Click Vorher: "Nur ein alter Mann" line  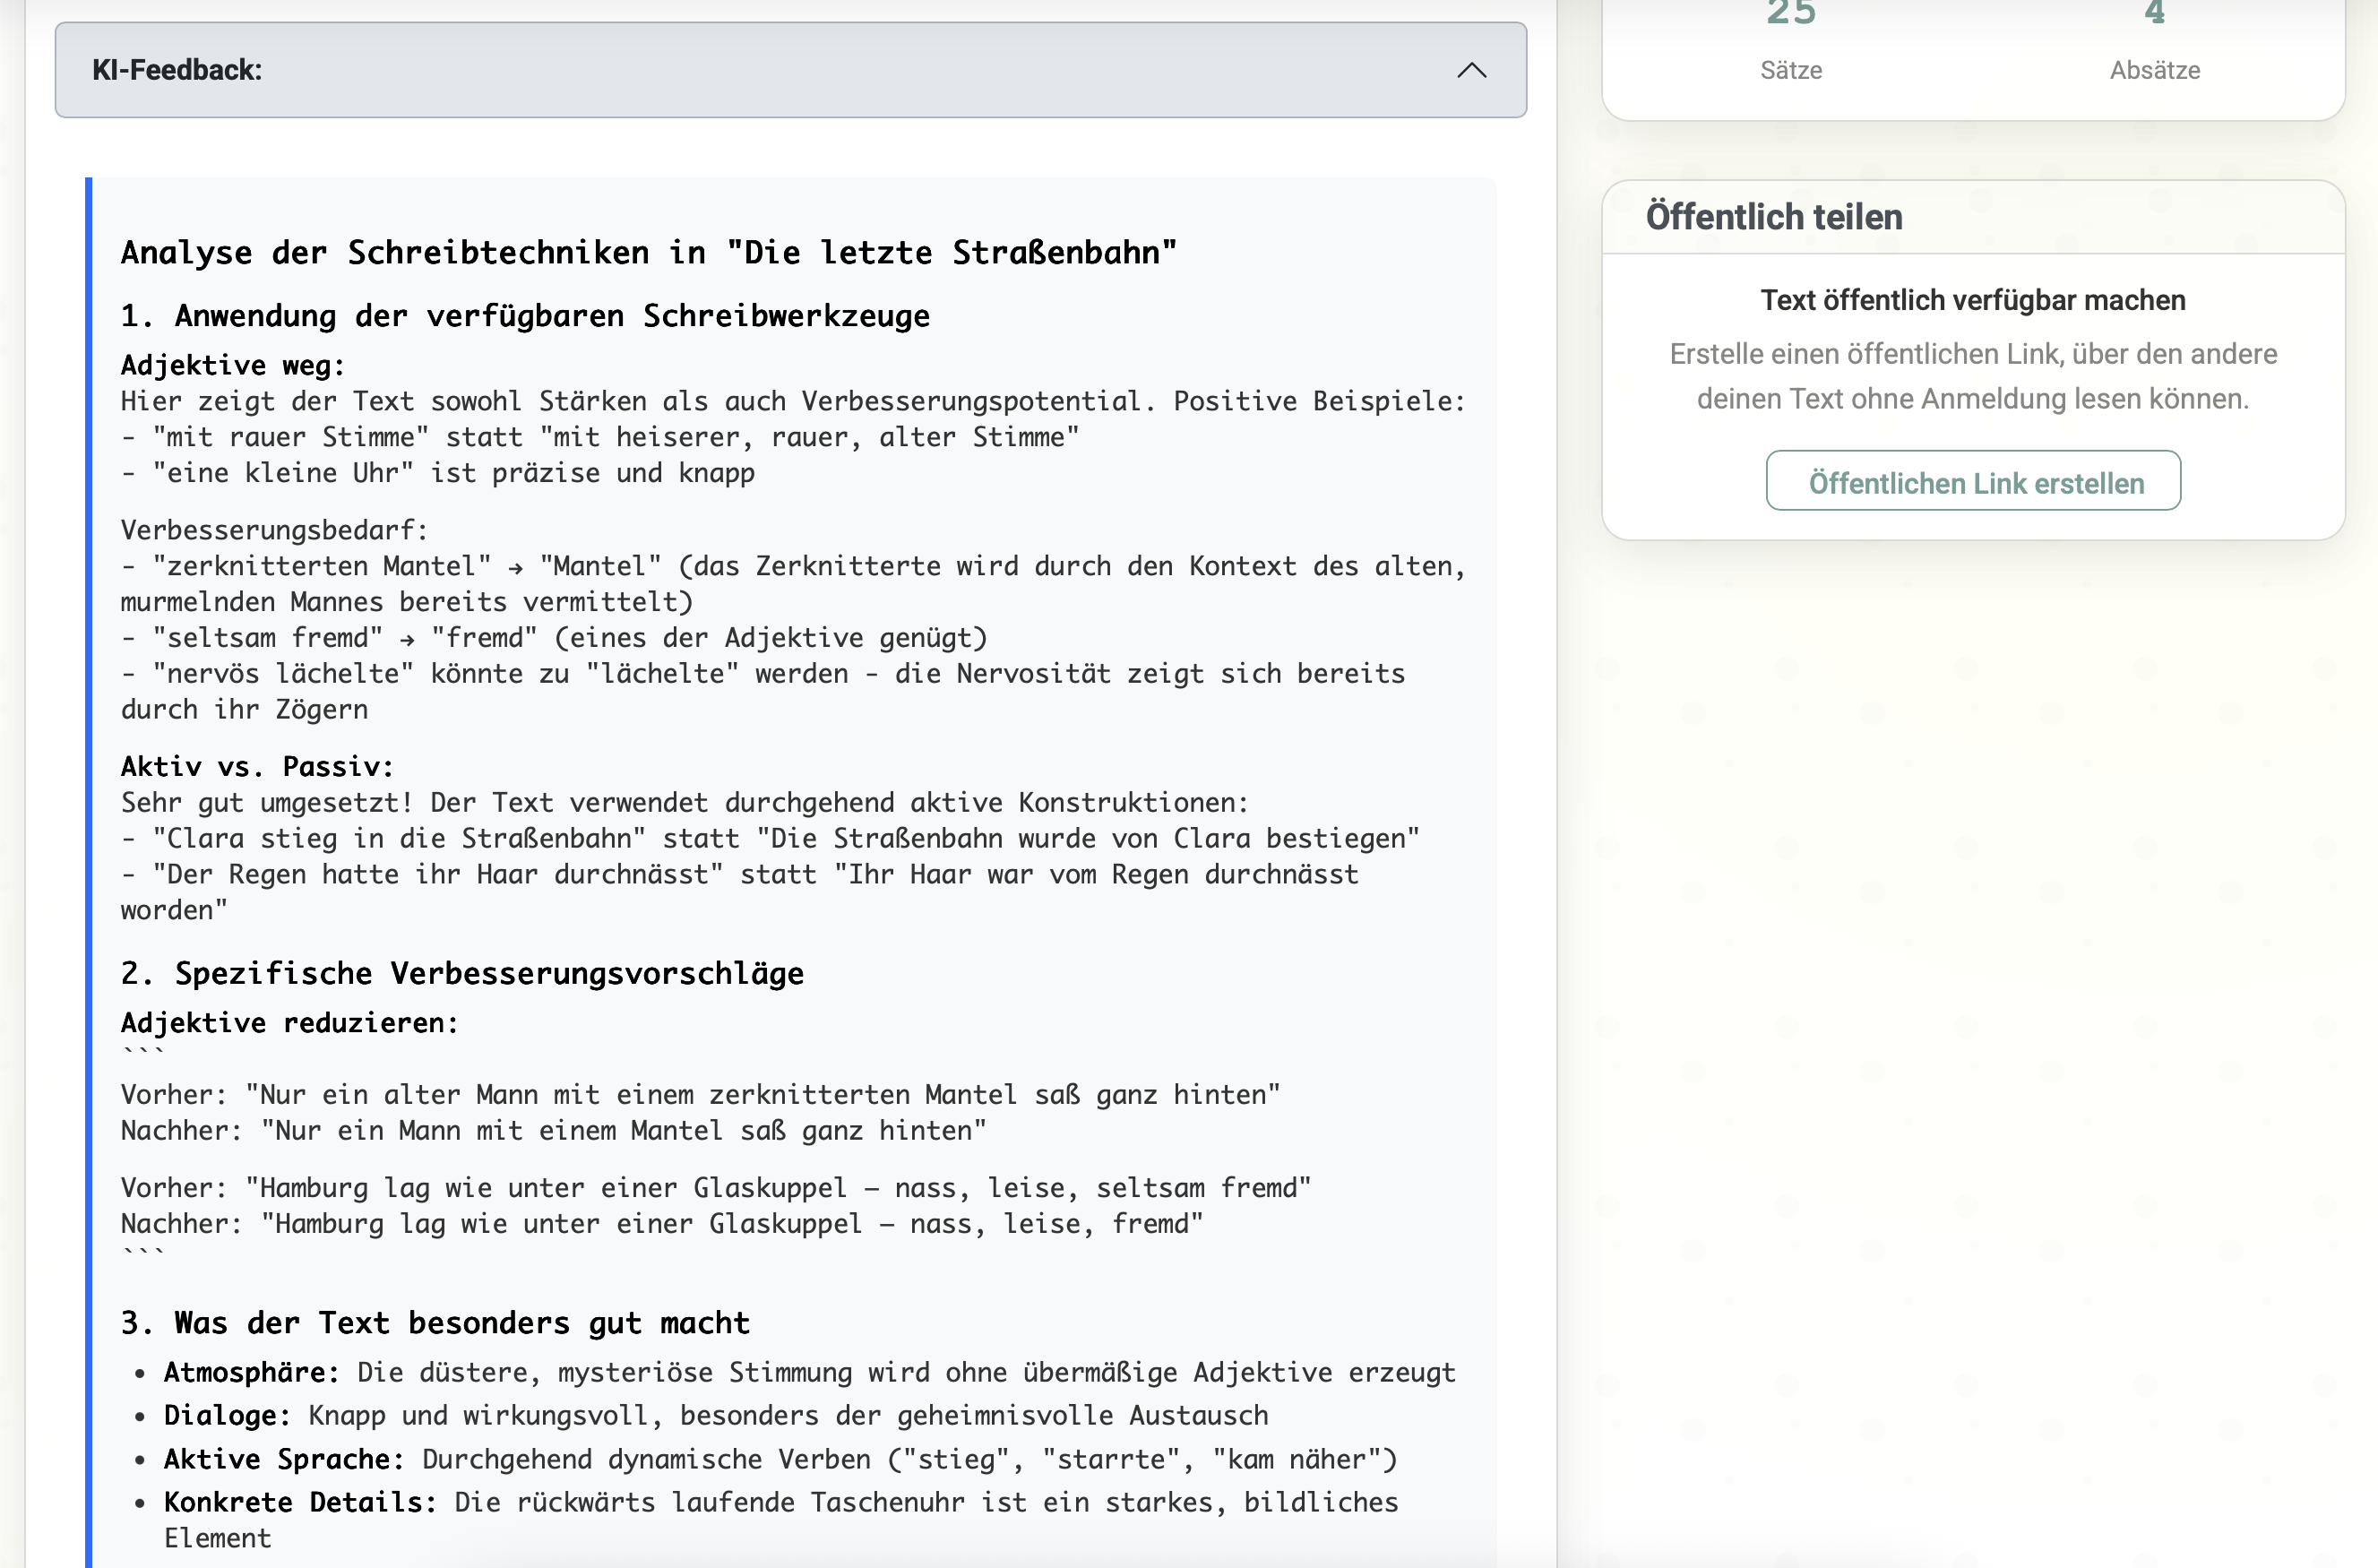coord(700,1095)
